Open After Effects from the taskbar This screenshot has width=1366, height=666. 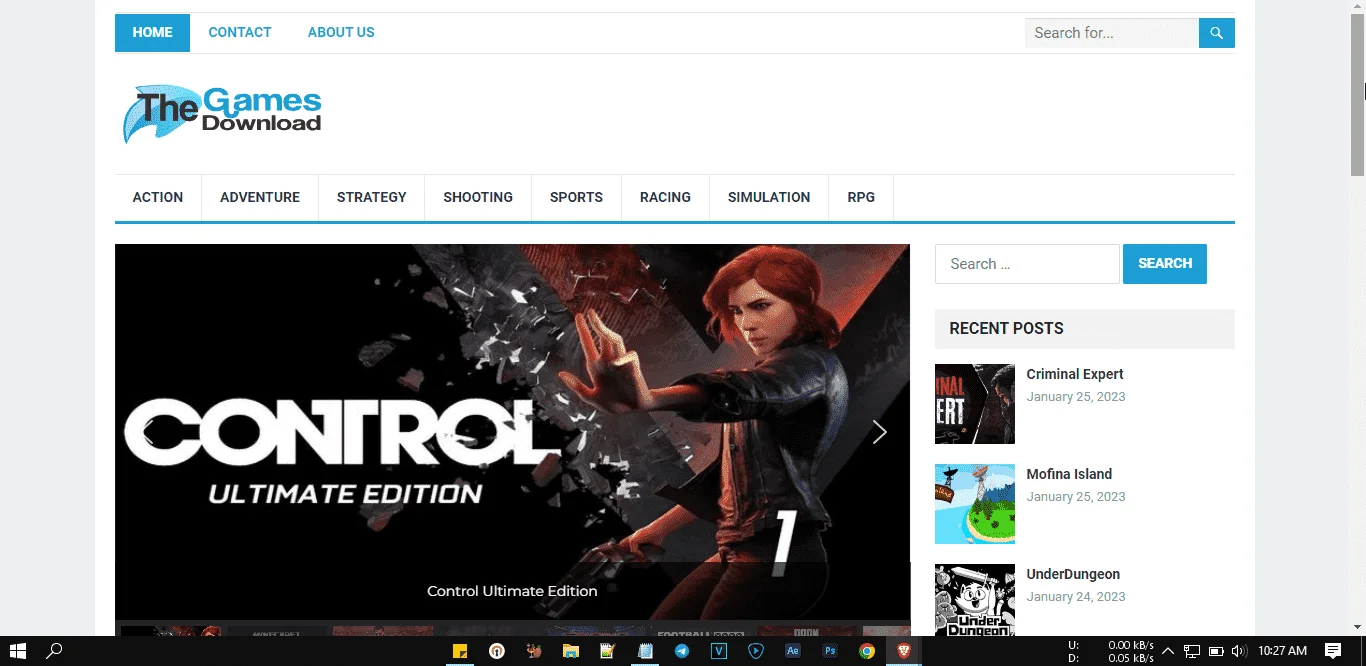pos(792,651)
